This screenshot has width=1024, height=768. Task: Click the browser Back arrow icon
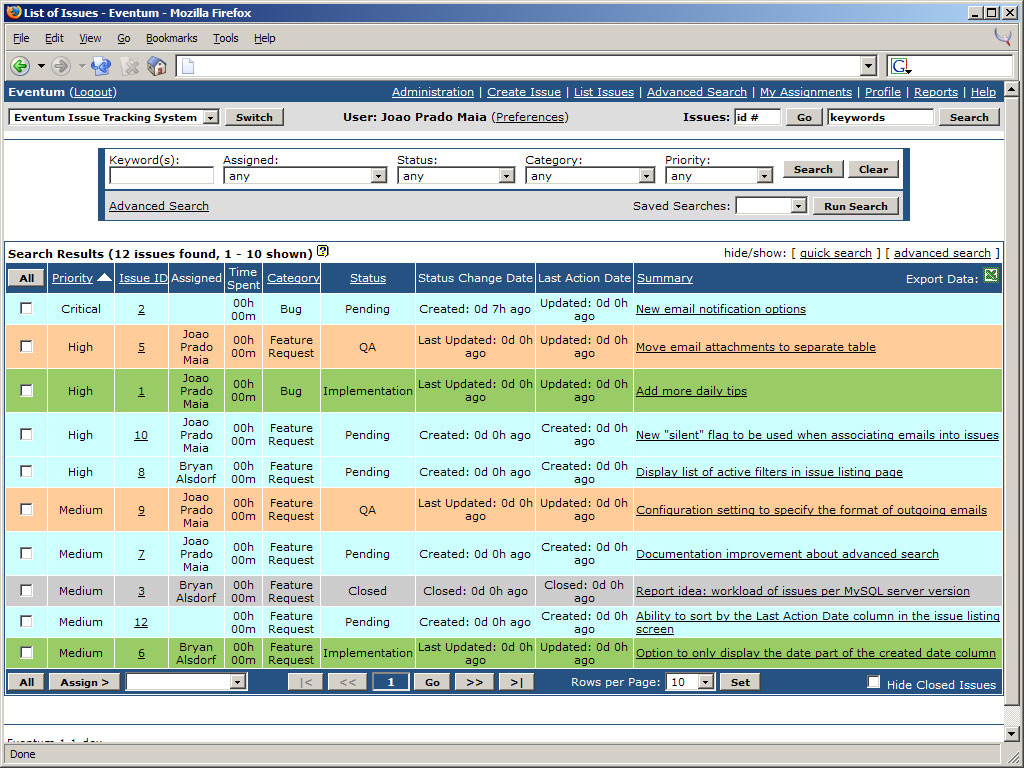coord(20,66)
